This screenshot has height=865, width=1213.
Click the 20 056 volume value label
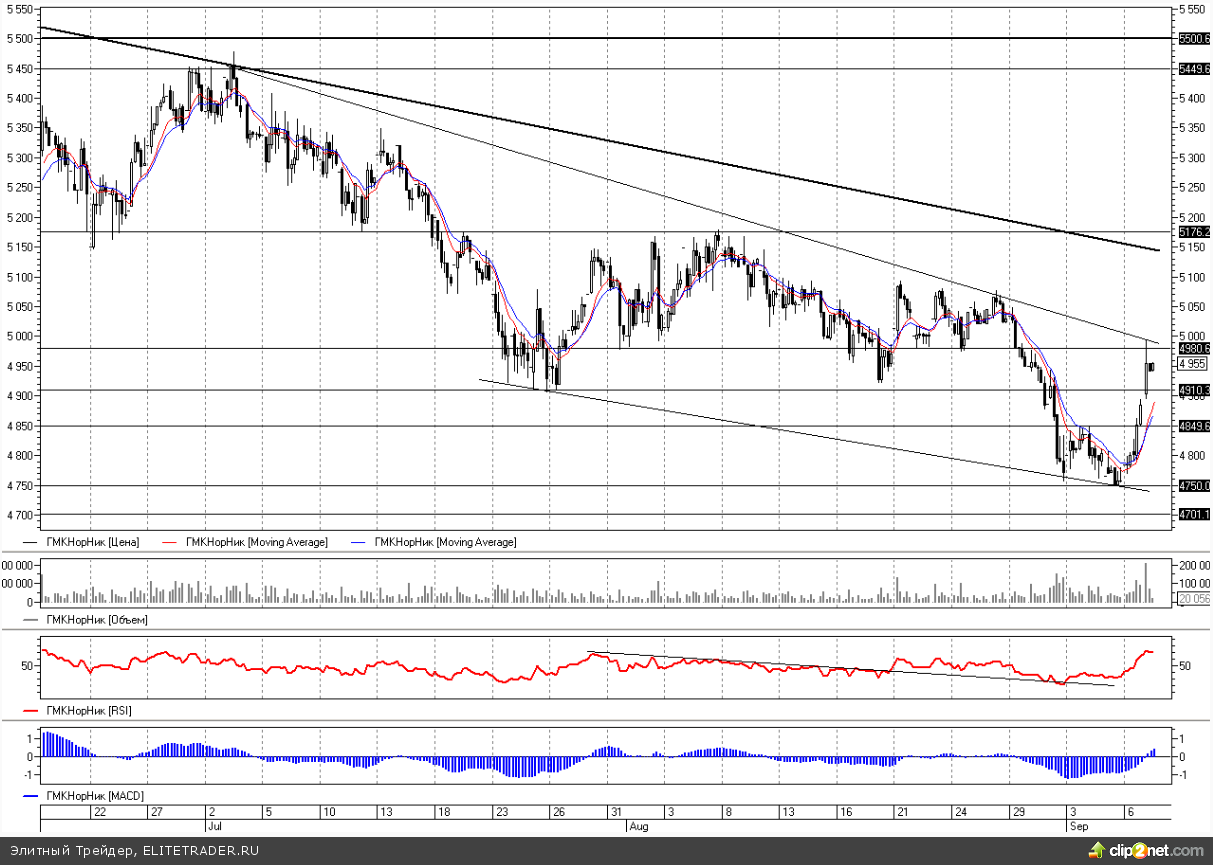coord(1195,598)
